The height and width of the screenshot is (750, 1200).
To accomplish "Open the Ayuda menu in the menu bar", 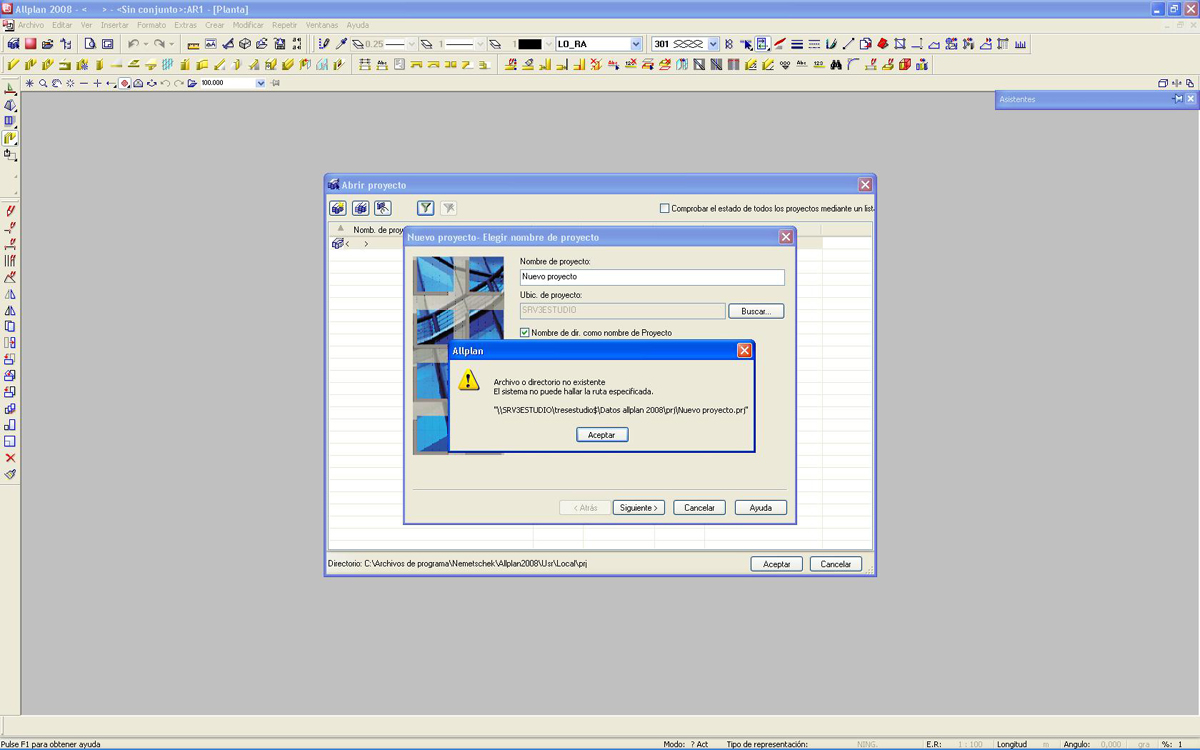I will (357, 25).
